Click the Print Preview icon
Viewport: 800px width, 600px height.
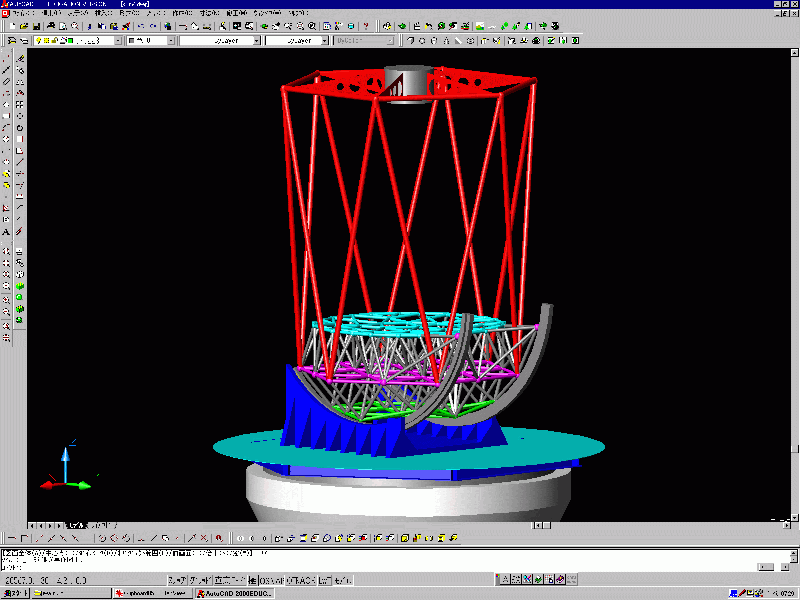point(63,26)
